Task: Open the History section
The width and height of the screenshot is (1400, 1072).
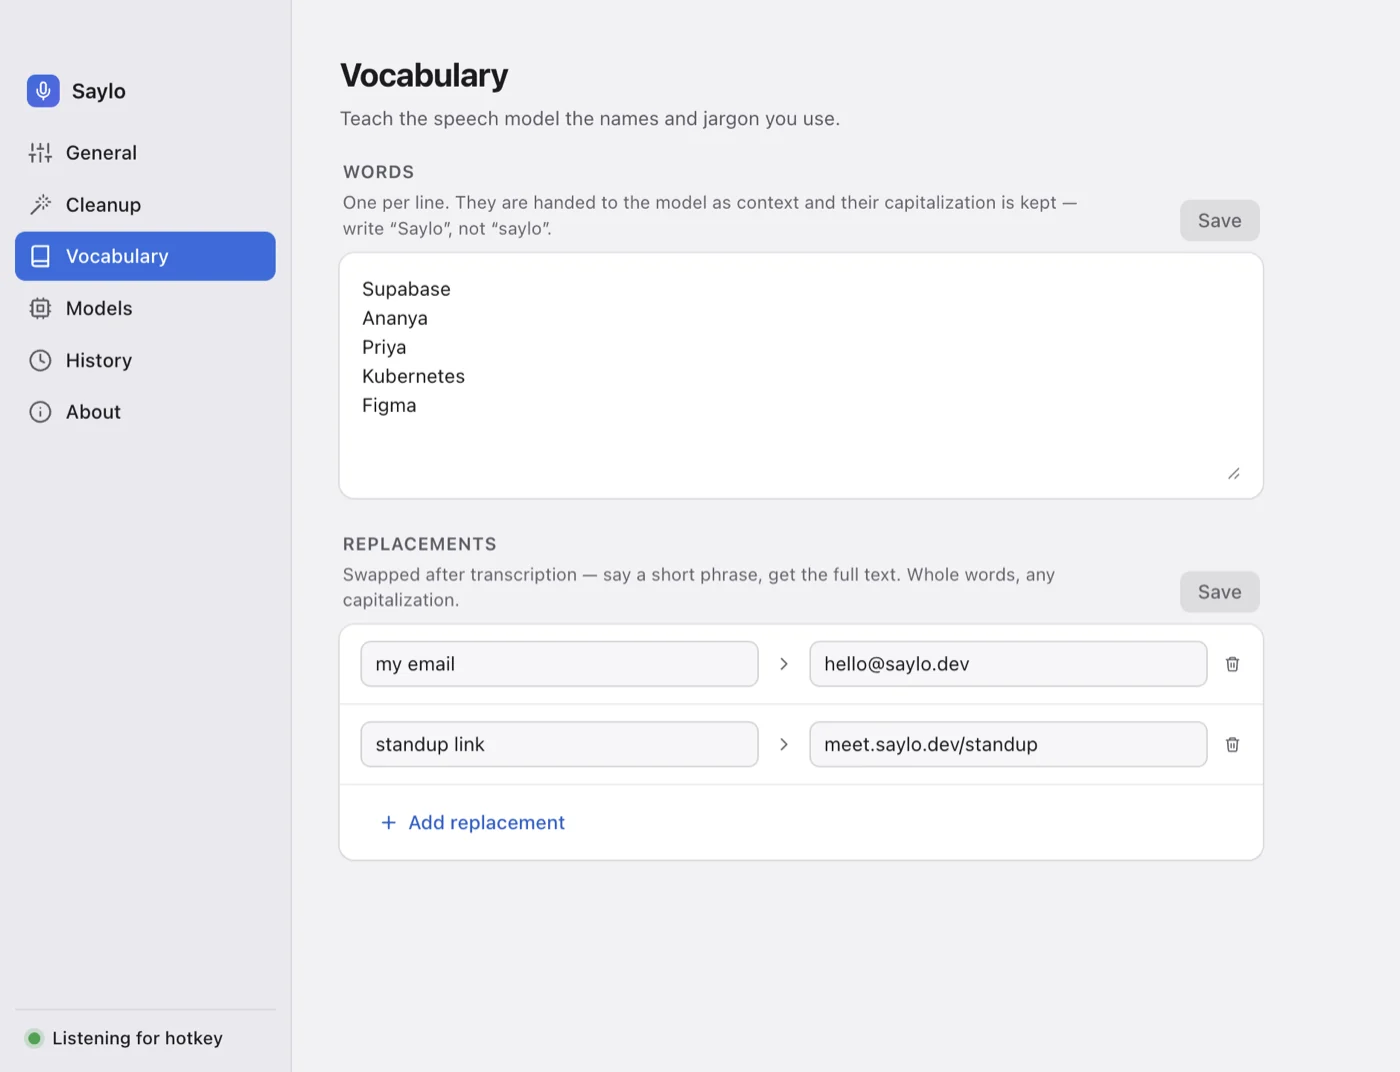Action: pos(145,360)
